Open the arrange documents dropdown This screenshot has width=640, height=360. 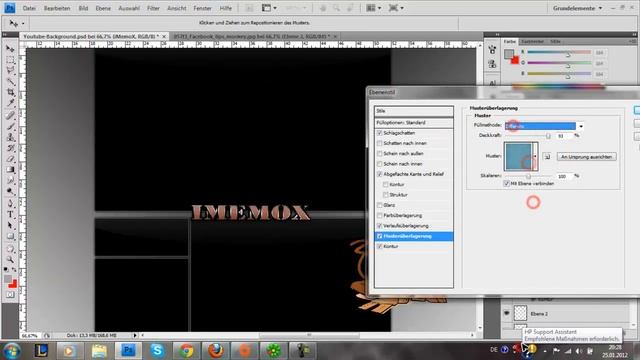click(x=373, y=8)
